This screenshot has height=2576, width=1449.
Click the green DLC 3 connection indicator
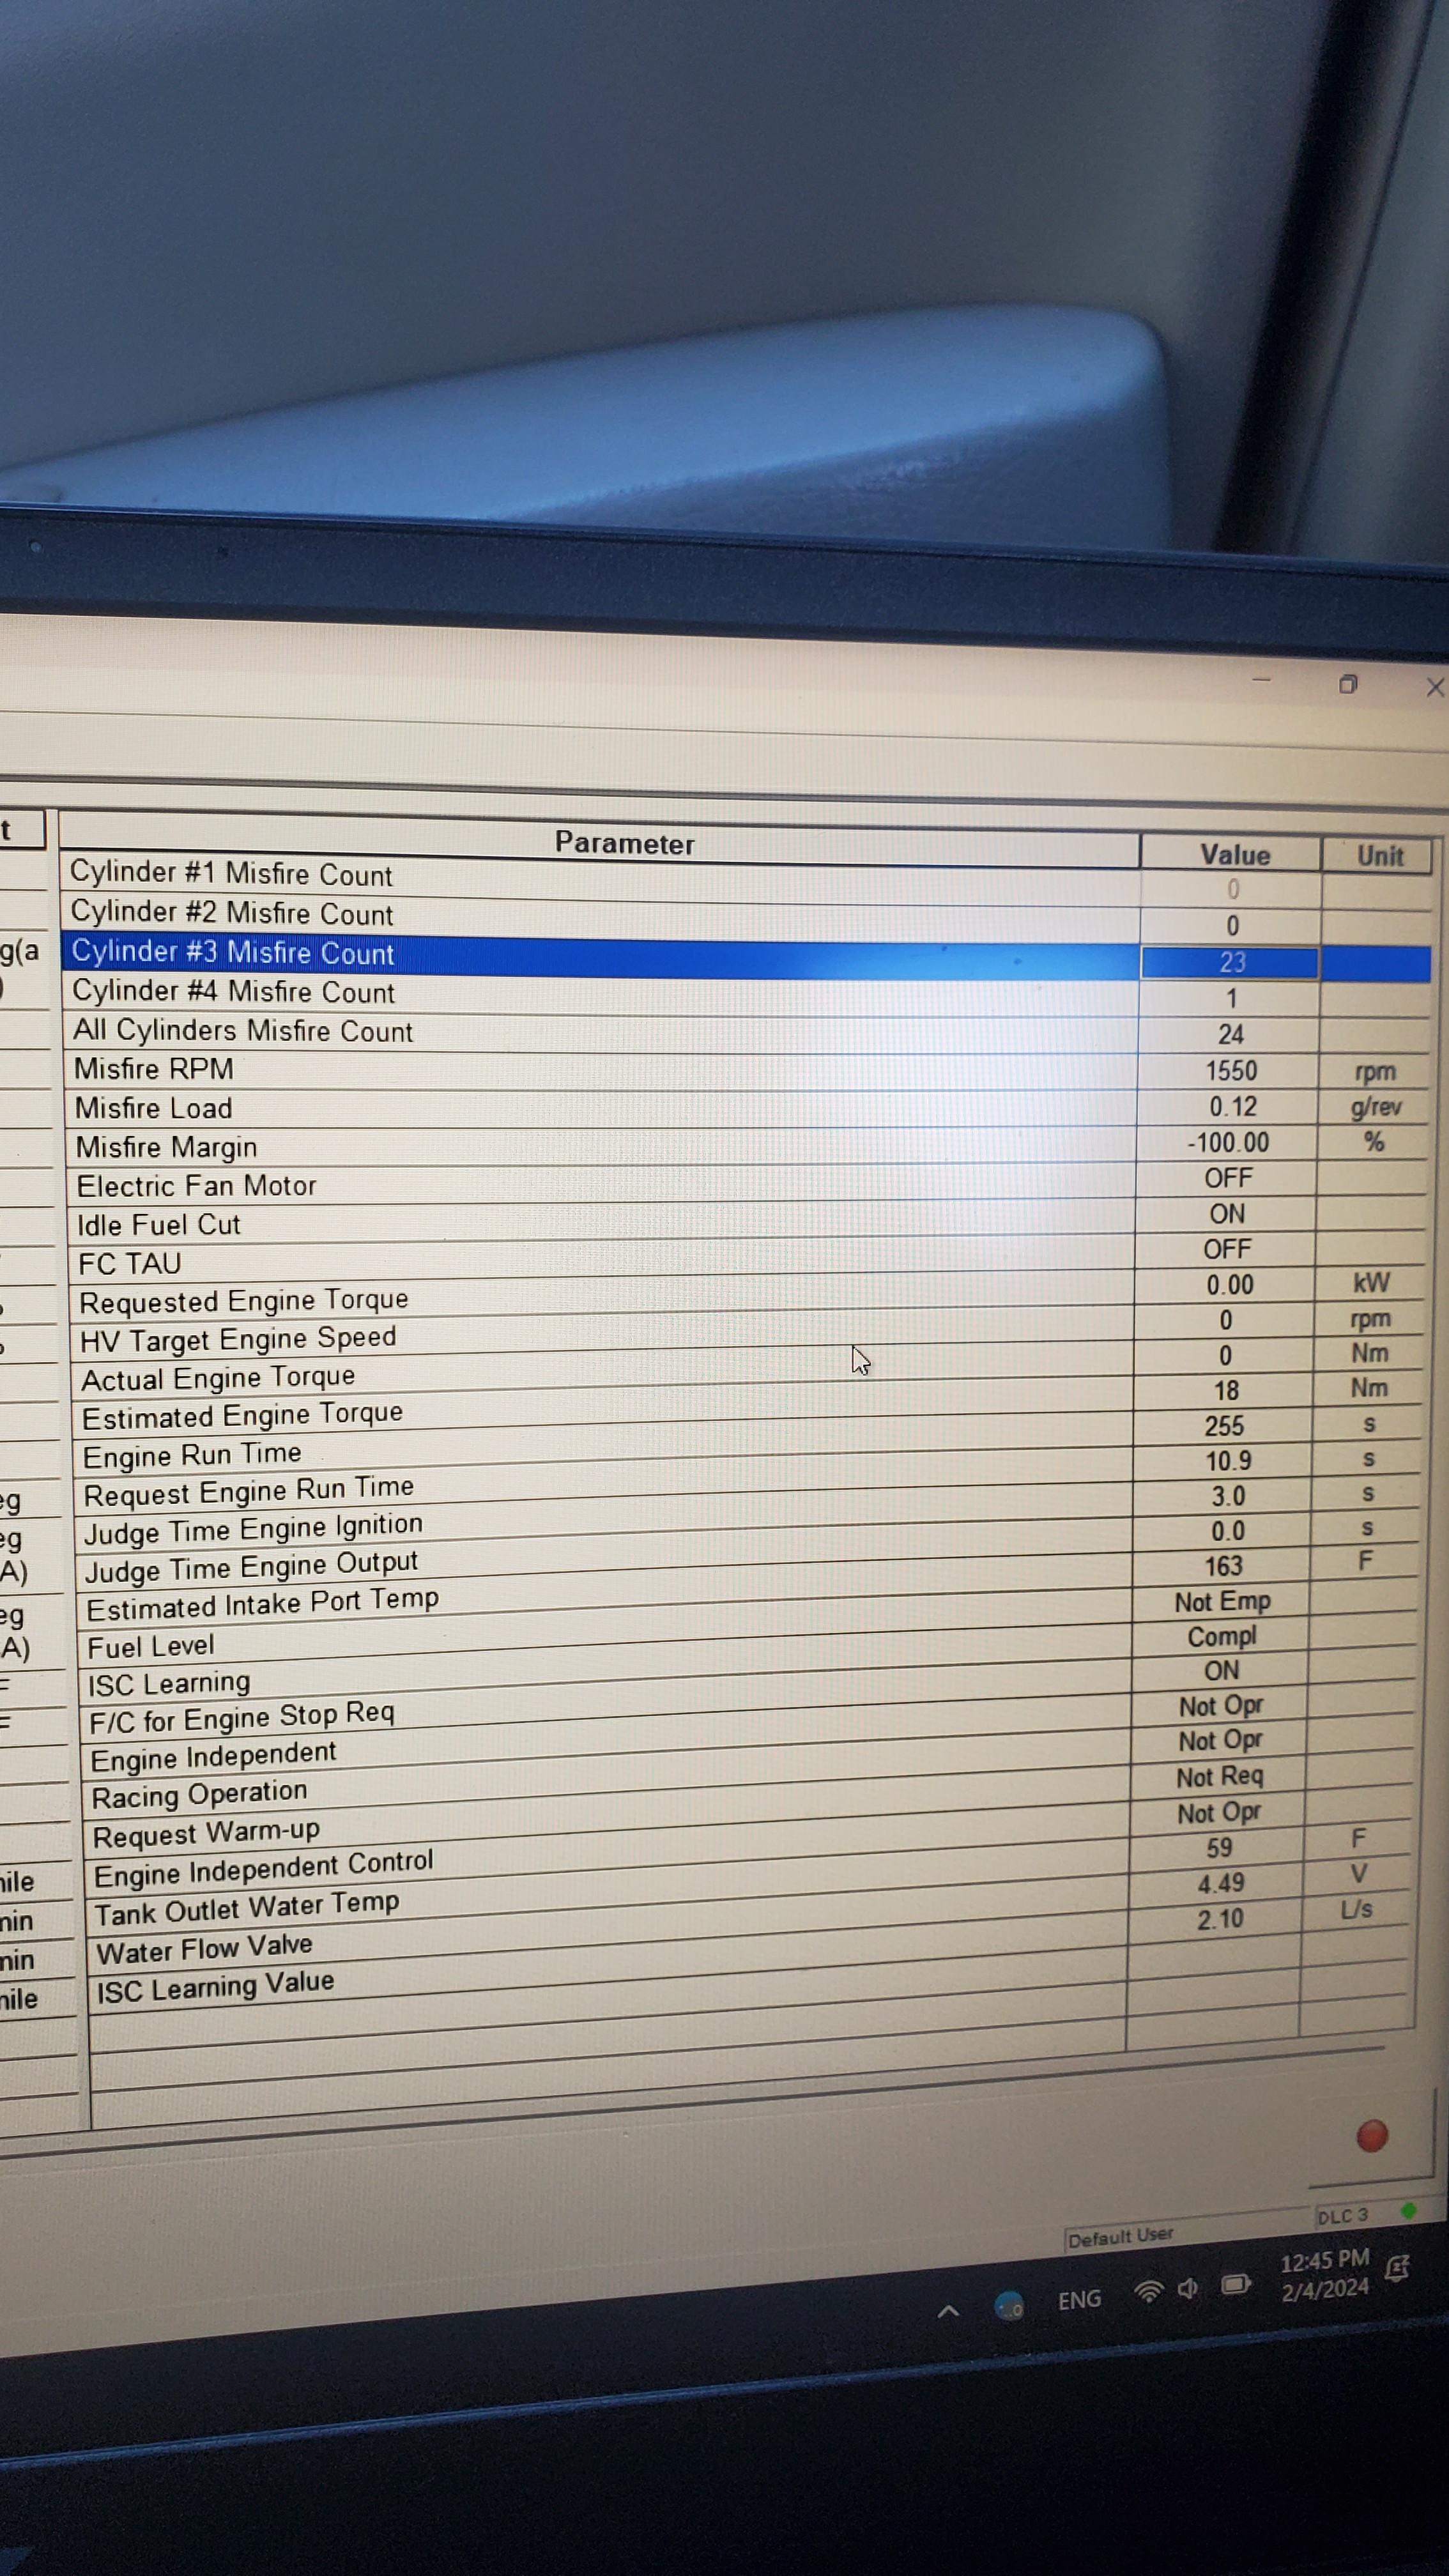point(1408,2211)
